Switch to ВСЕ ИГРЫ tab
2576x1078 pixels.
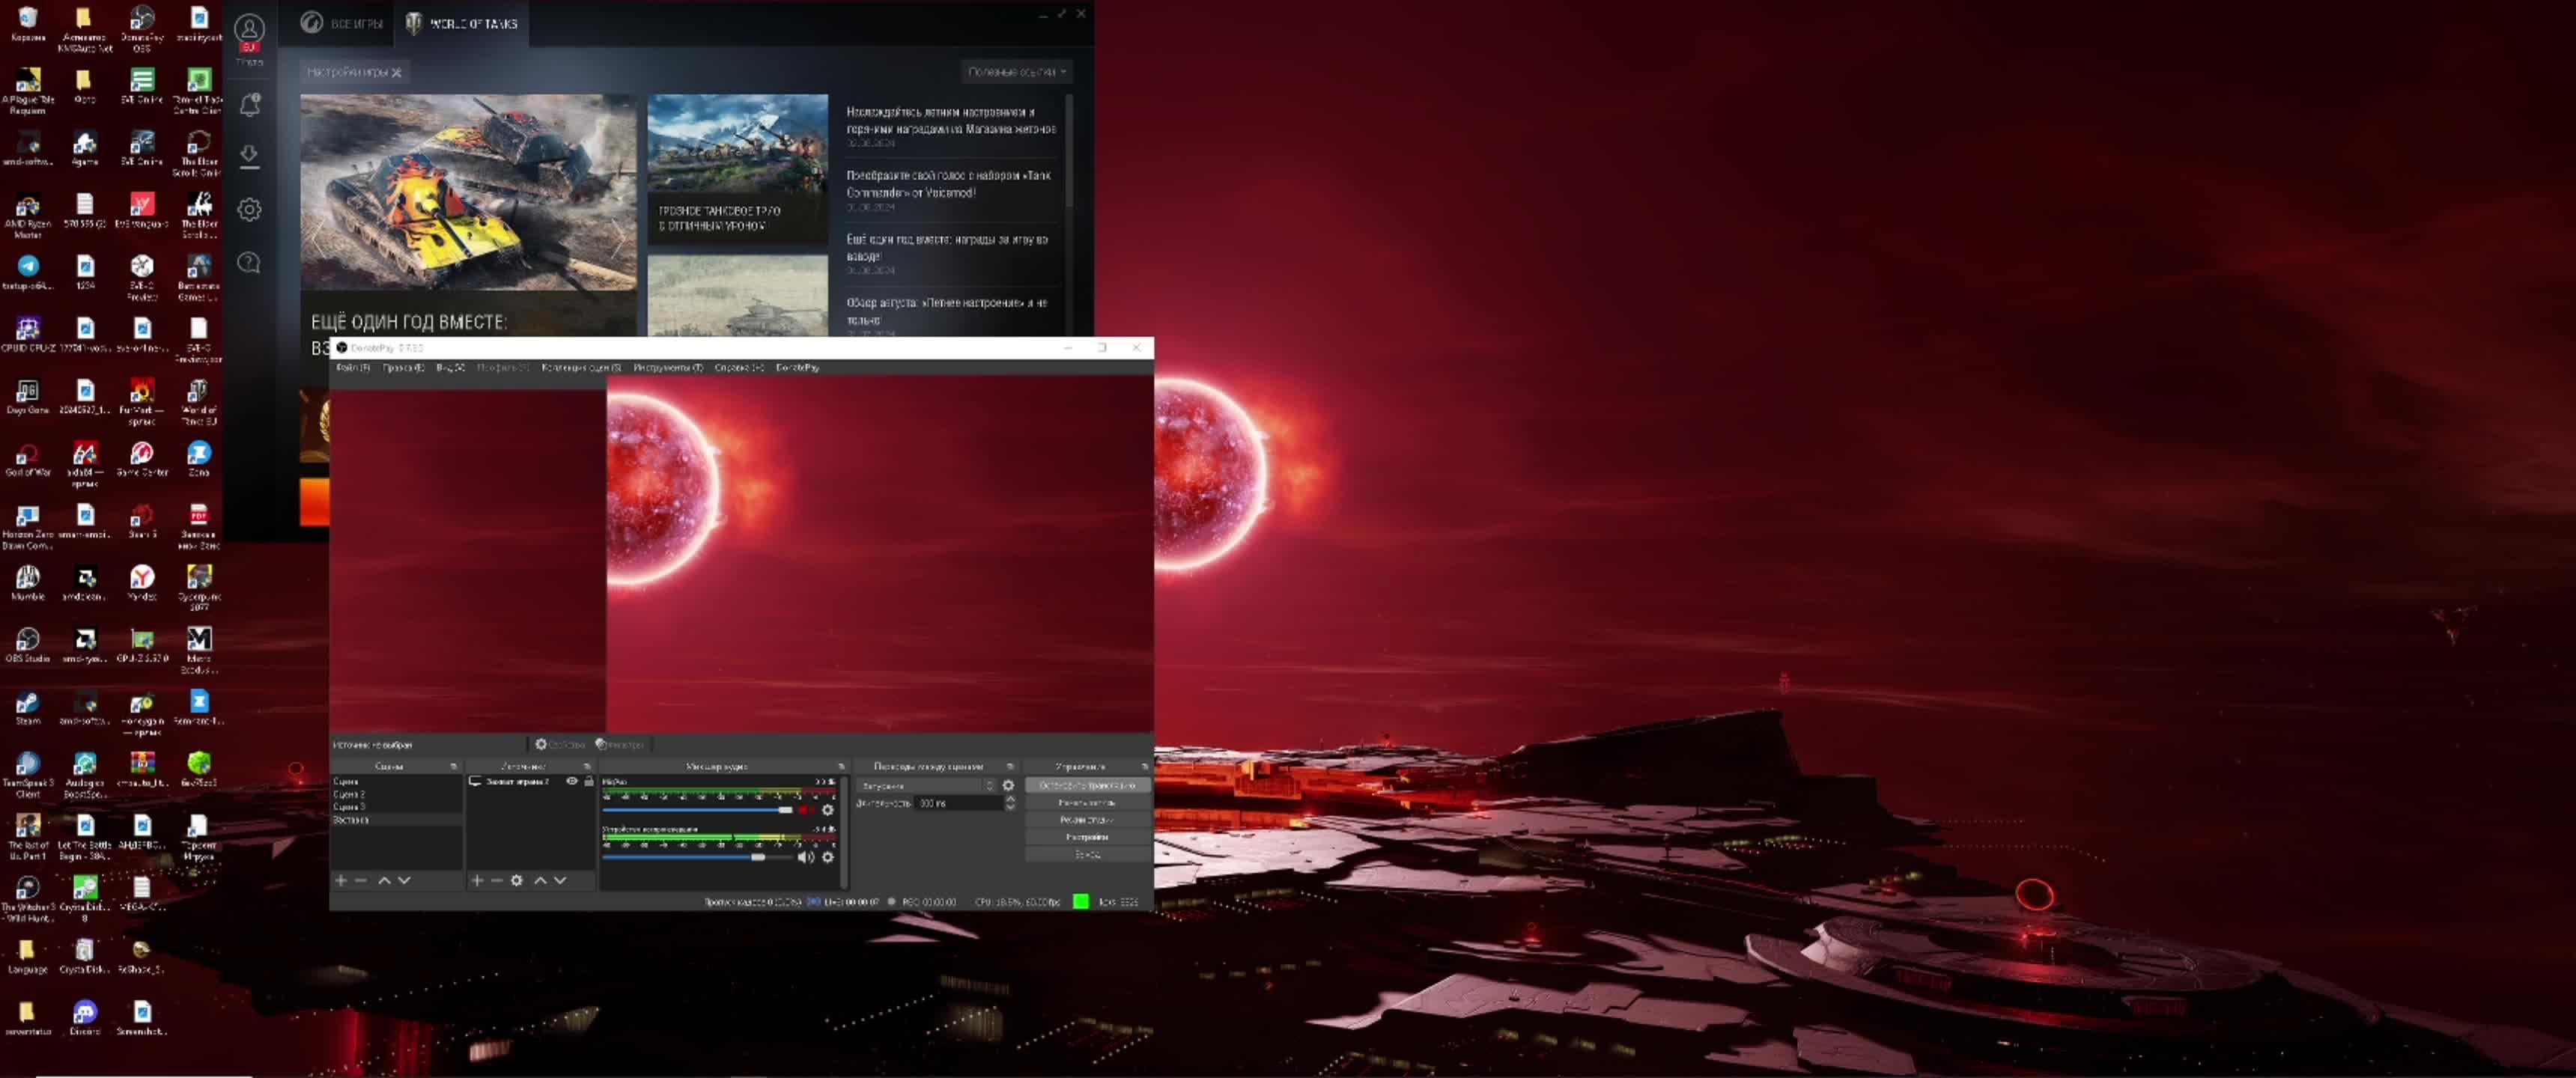click(x=342, y=23)
